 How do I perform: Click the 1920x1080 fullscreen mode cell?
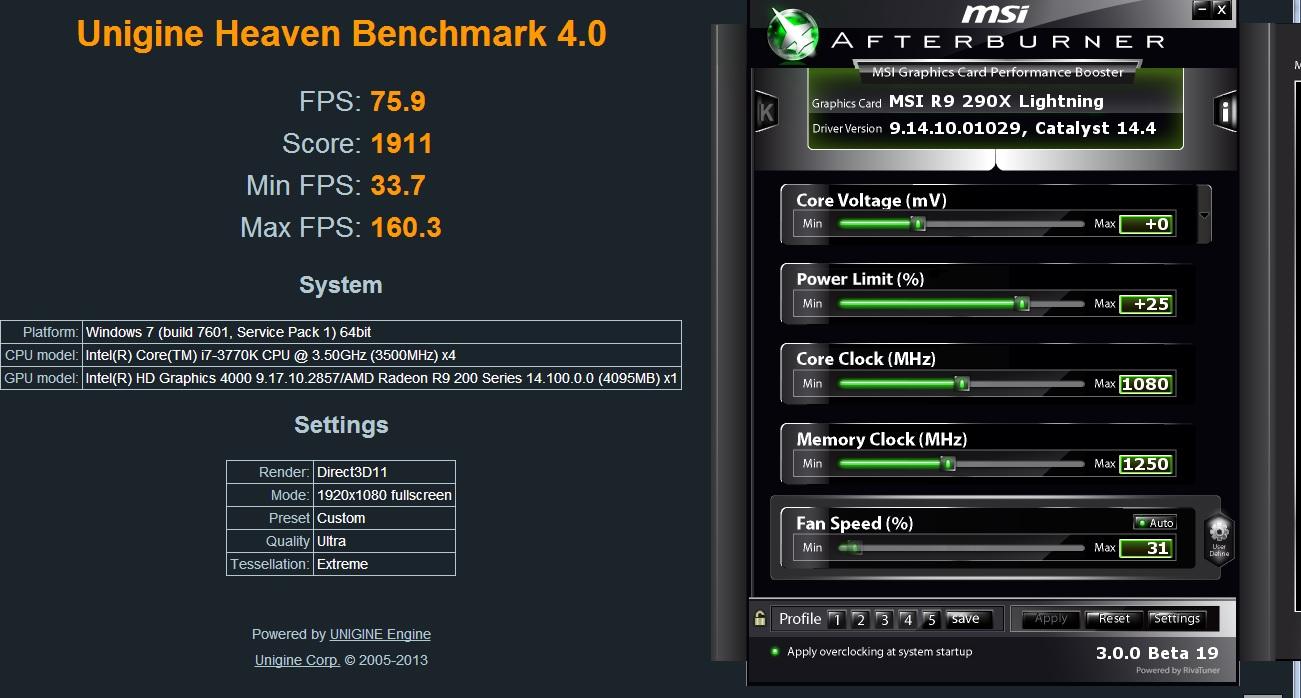(385, 495)
